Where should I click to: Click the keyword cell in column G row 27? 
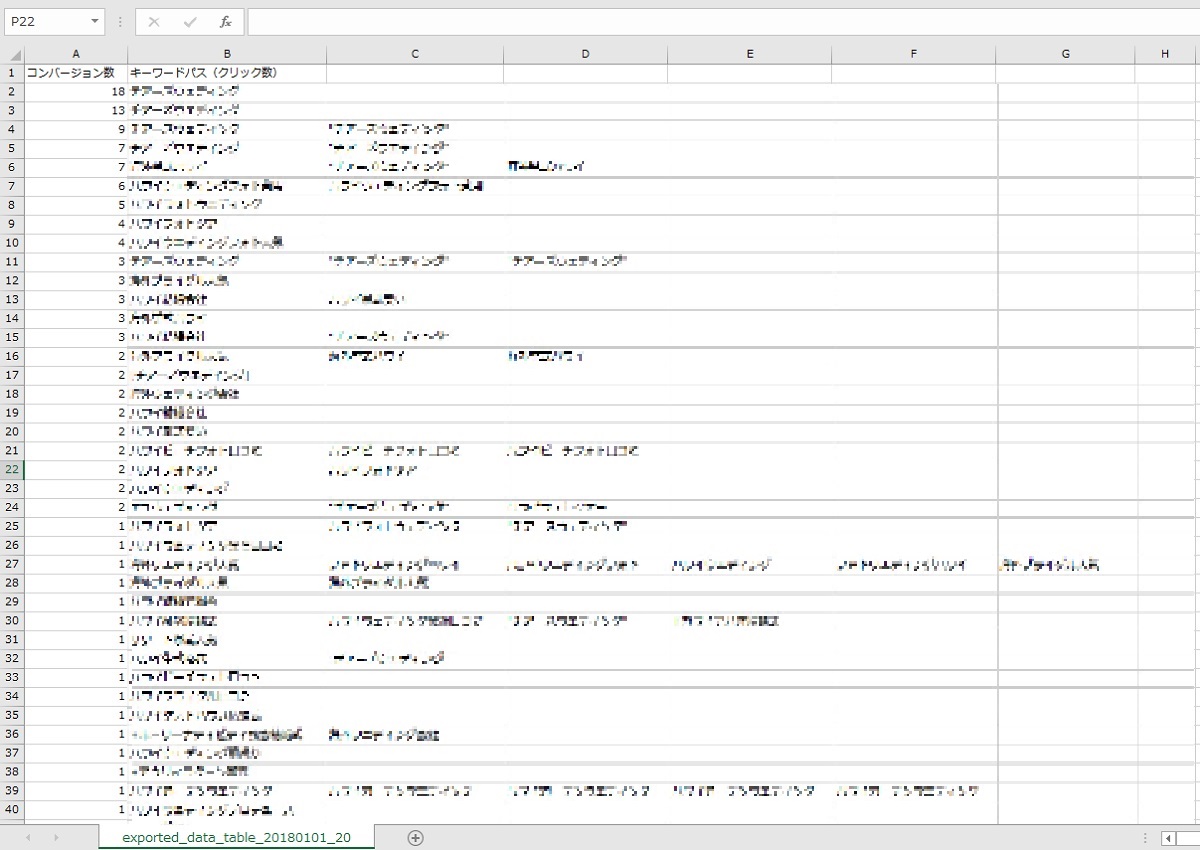click(x=1066, y=564)
